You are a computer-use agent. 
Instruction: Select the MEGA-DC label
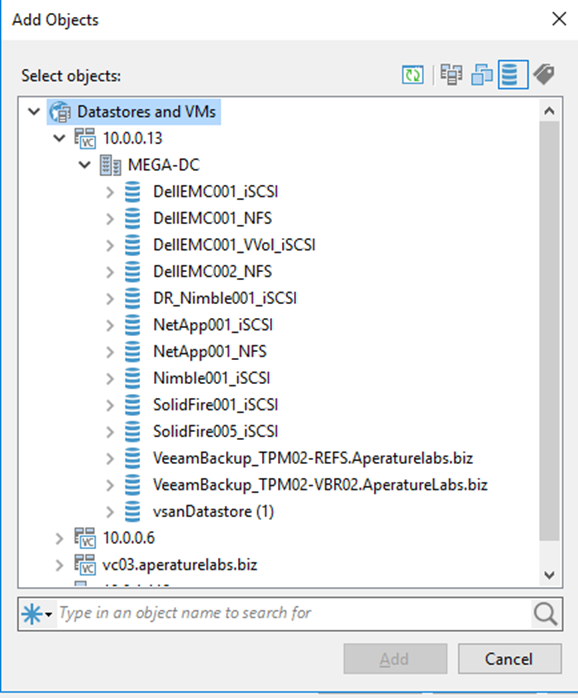[163, 165]
